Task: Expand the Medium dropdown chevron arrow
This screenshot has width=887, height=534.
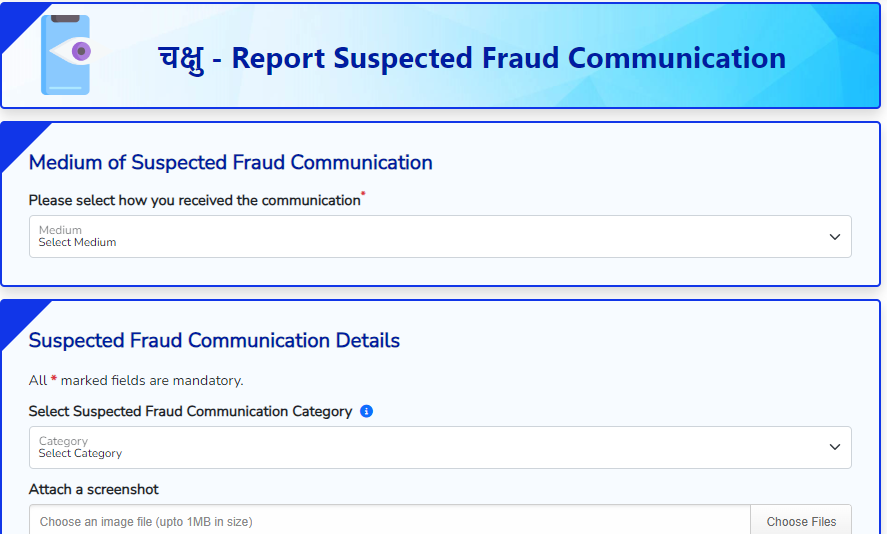Action: (834, 236)
